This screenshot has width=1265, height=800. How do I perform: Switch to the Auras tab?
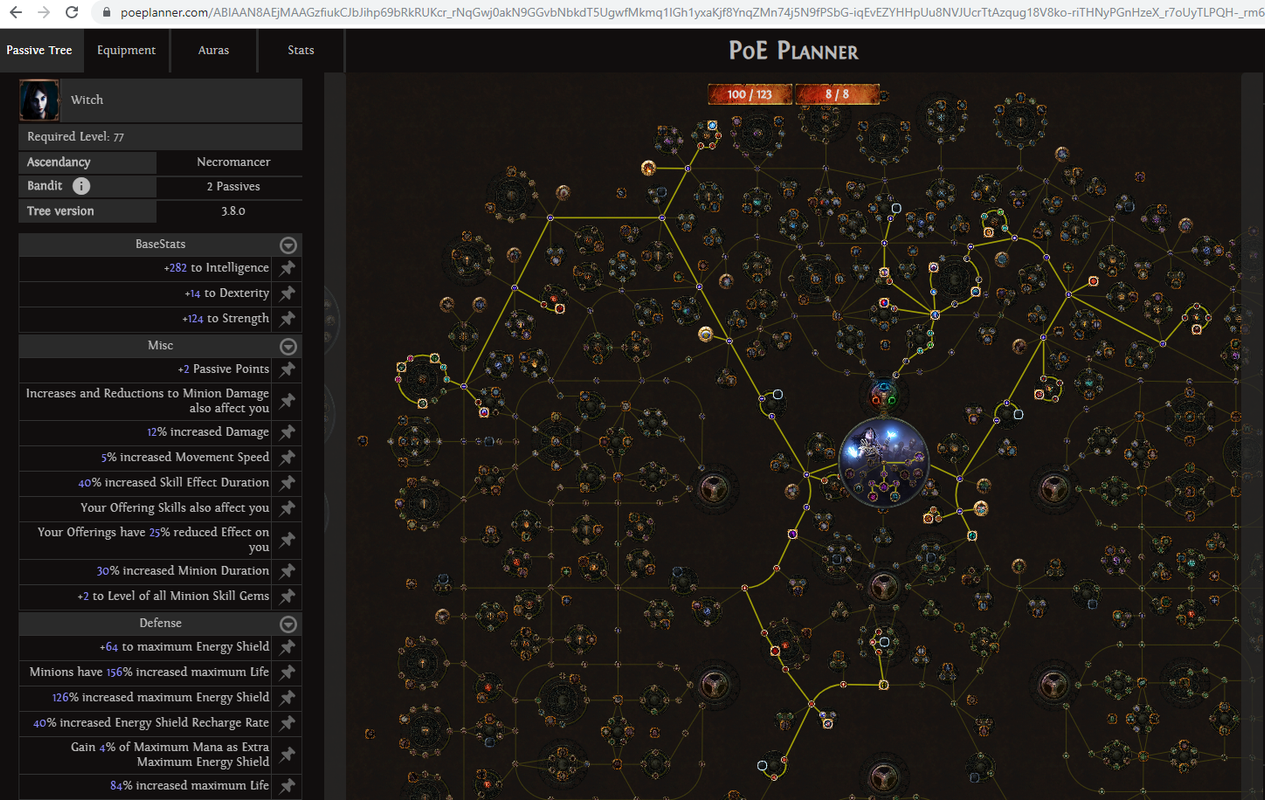click(x=213, y=50)
